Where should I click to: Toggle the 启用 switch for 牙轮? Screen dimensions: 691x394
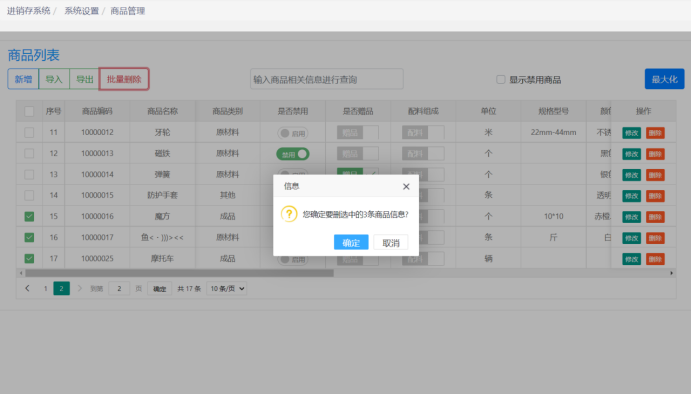click(293, 133)
